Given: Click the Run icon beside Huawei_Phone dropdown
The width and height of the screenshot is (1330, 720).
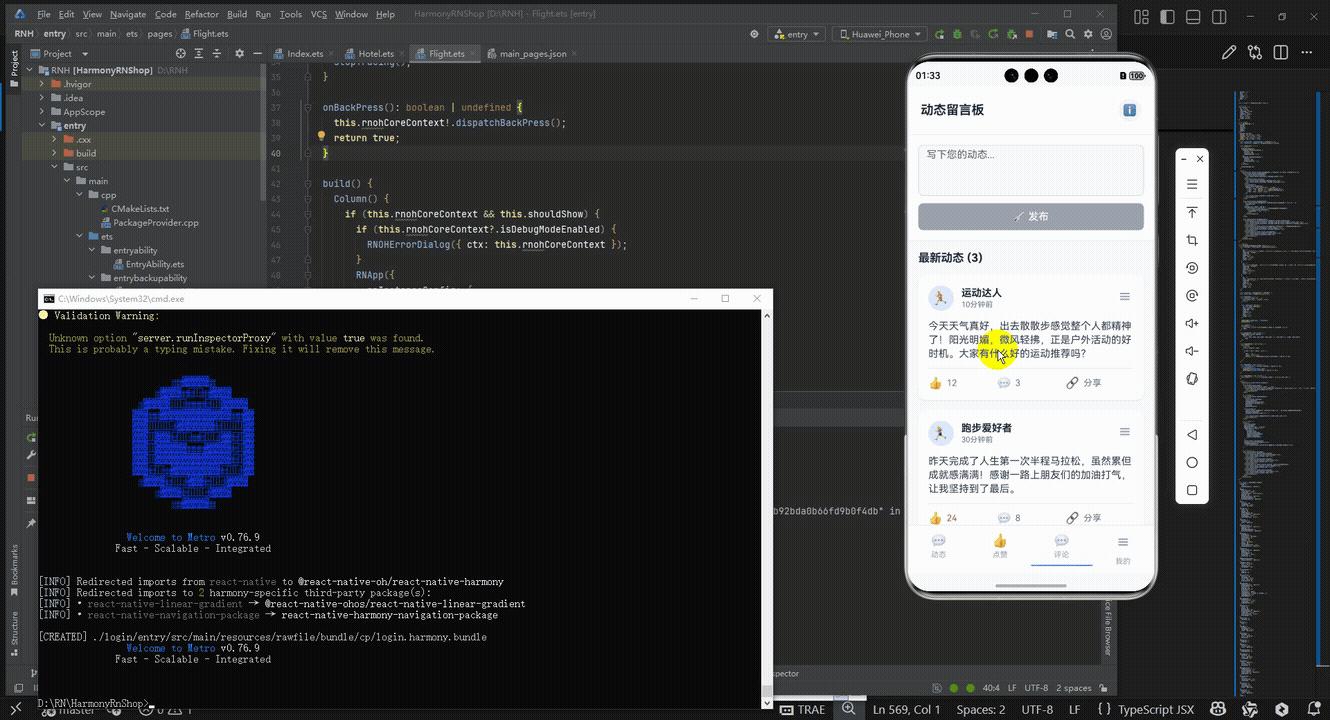Looking at the screenshot, I should [939, 34].
